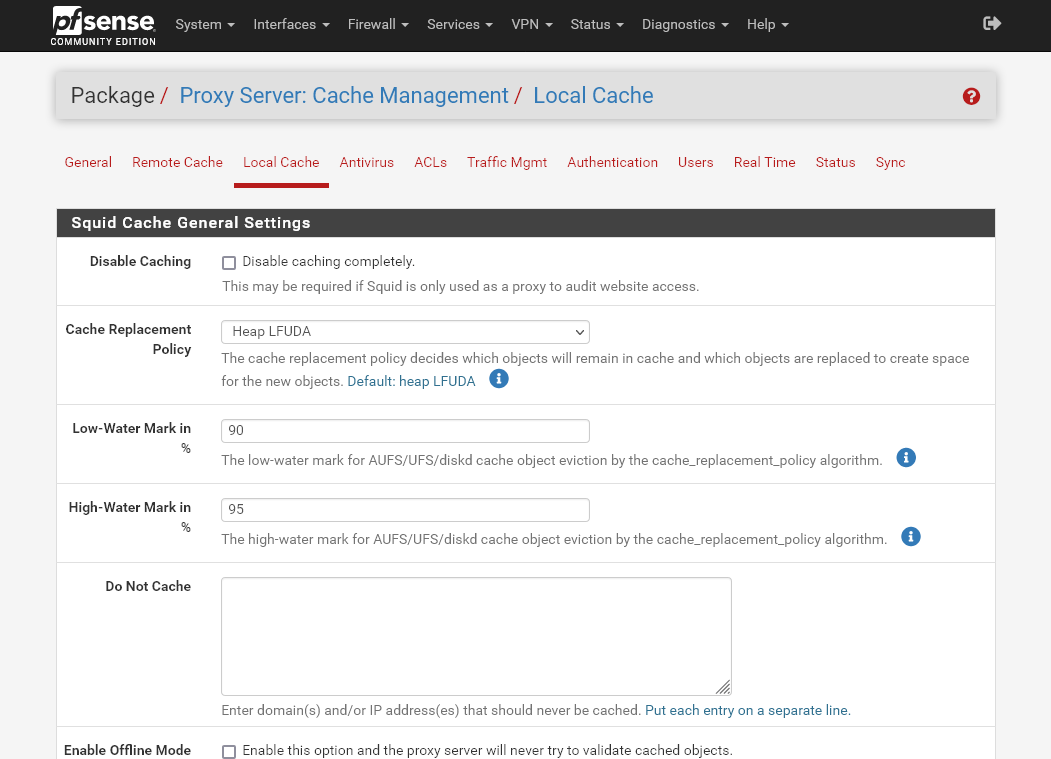This screenshot has width=1051, height=759.
Task: Open the red help question mark icon
Action: click(x=971, y=96)
